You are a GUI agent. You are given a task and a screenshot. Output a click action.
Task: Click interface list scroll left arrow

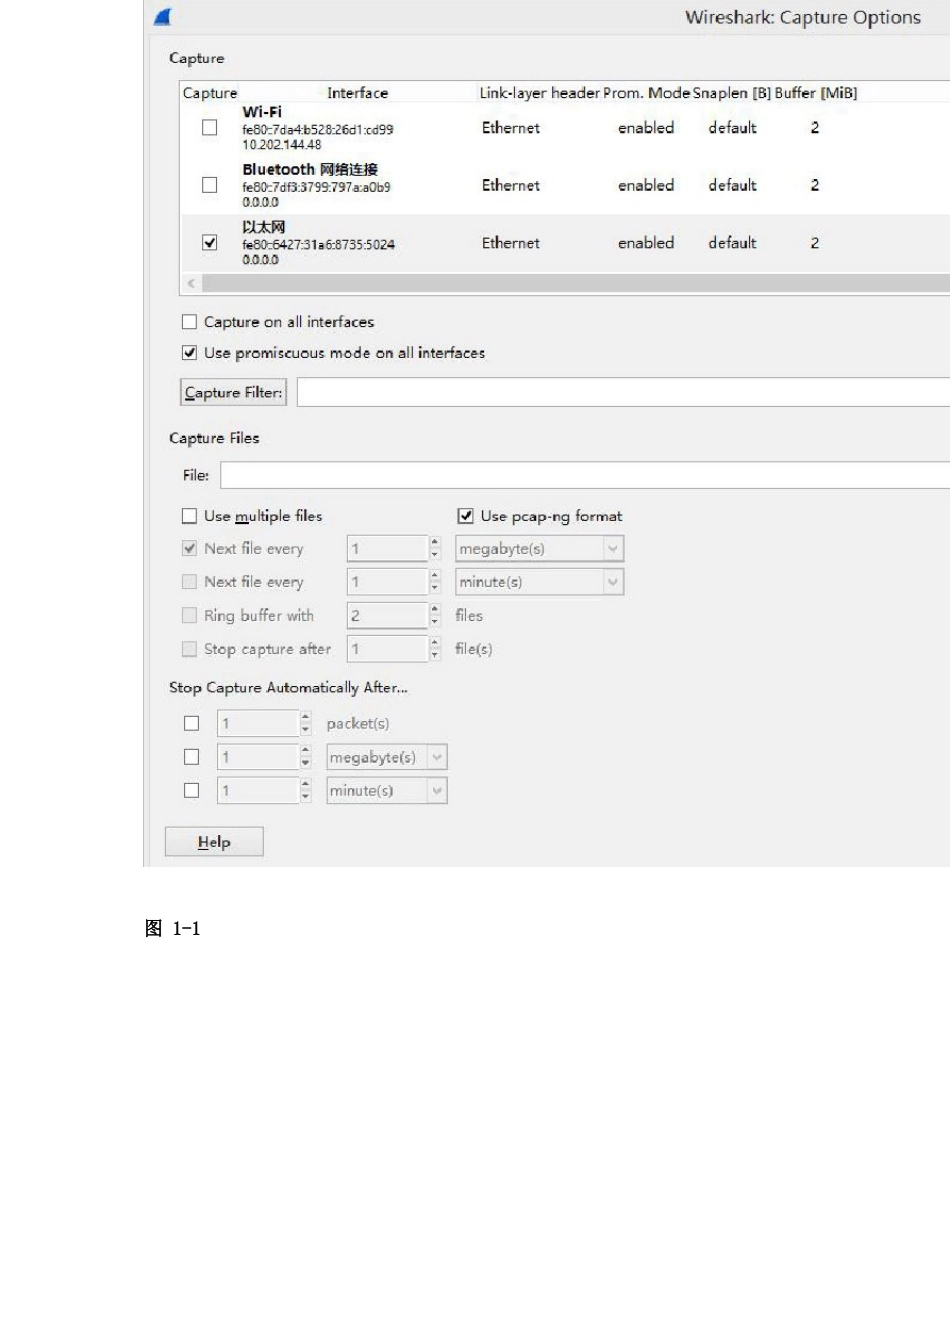[x=191, y=284]
